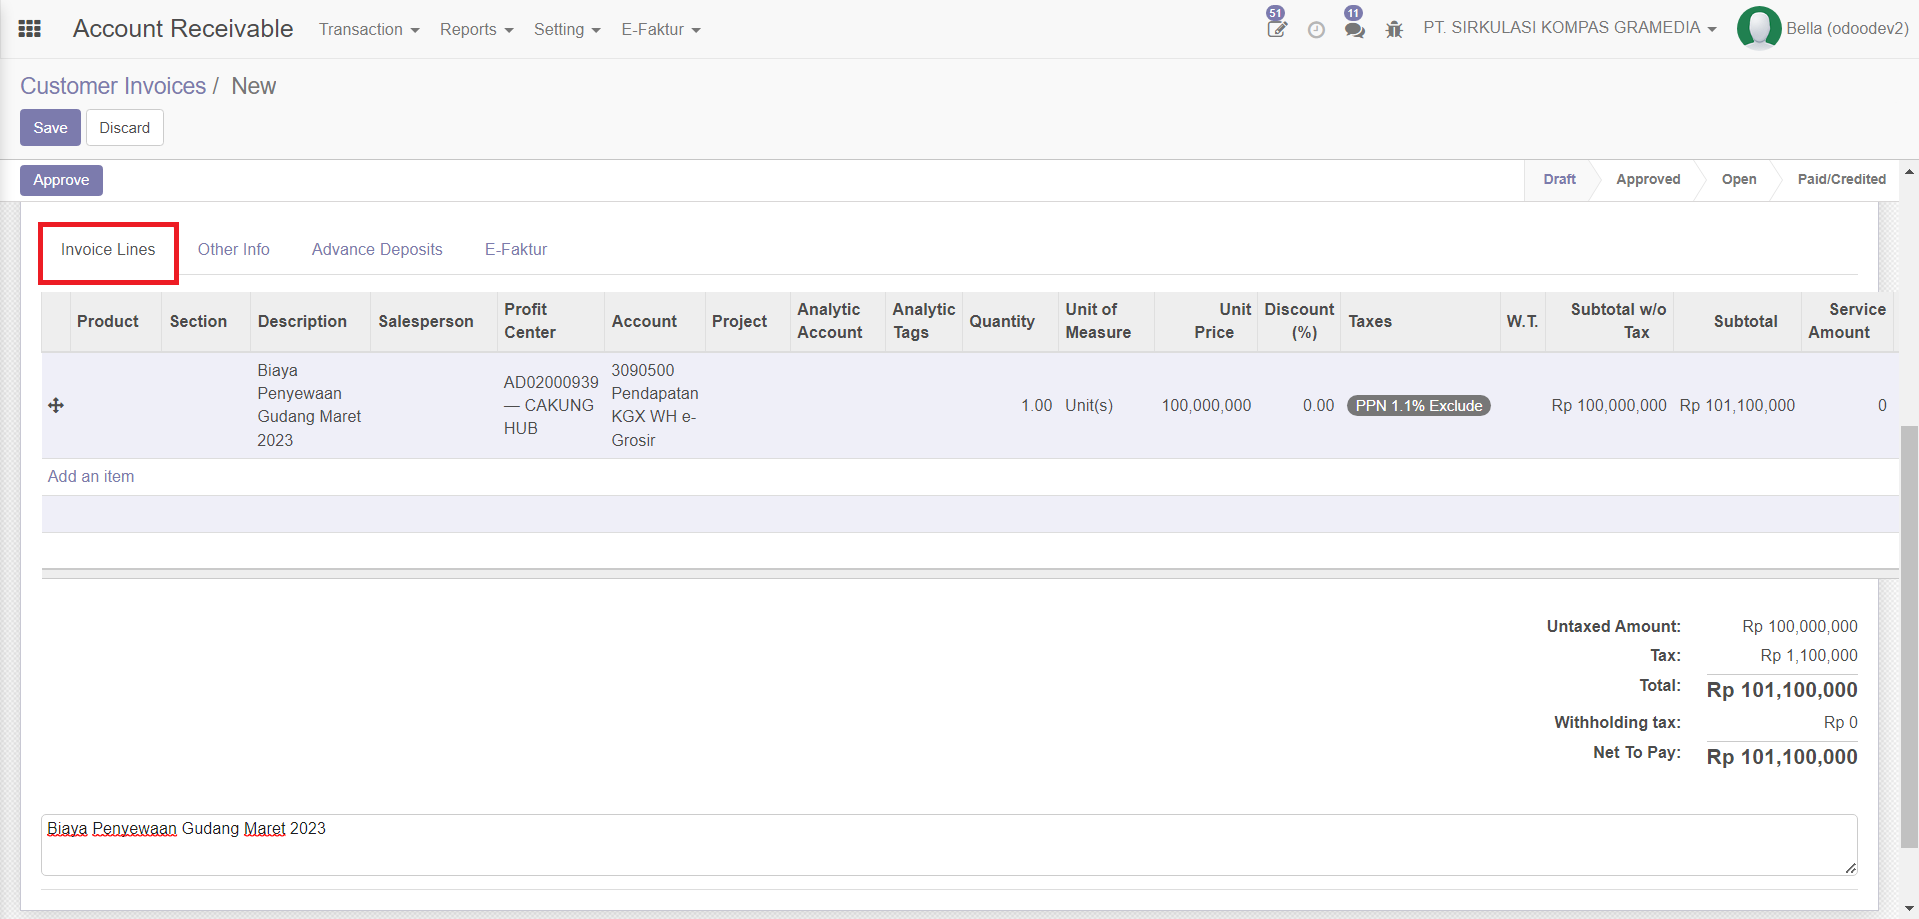Click the notes text area at bottom
The image size is (1919, 919).
point(949,845)
